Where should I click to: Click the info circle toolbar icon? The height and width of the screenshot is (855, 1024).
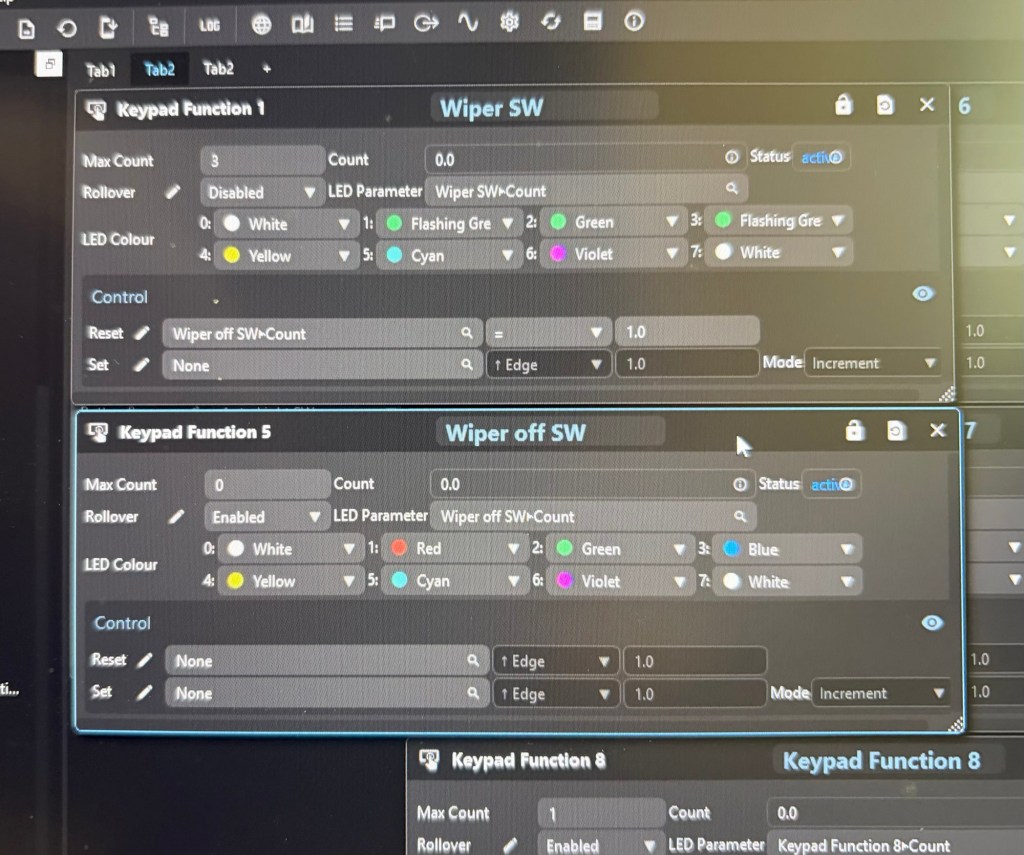634,20
